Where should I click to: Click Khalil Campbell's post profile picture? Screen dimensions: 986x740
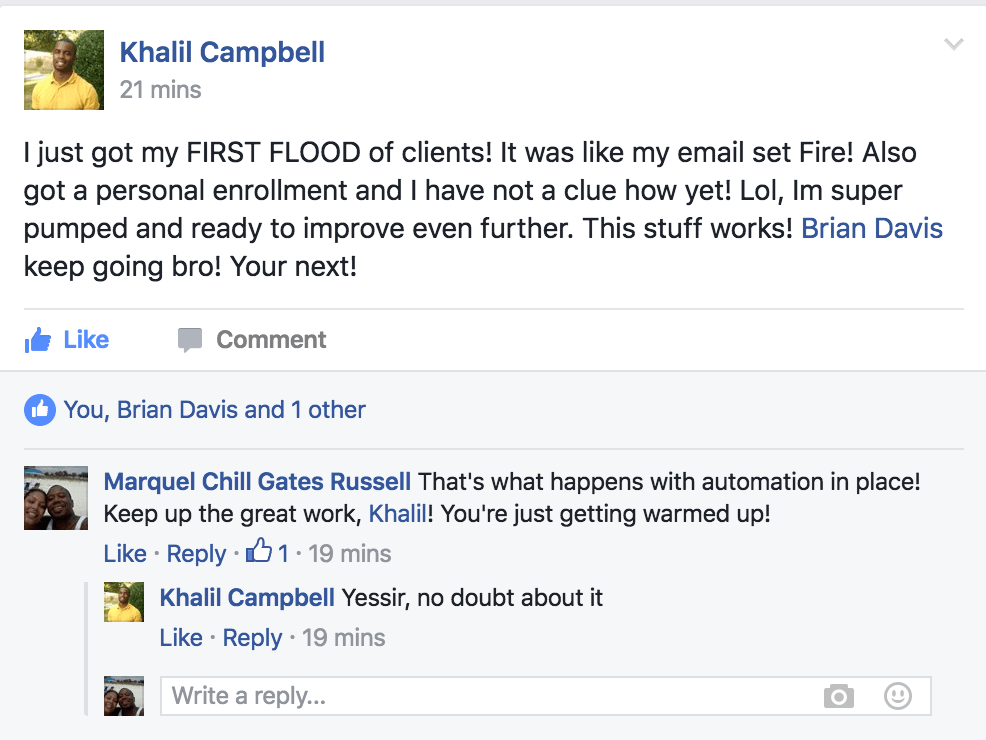point(63,69)
